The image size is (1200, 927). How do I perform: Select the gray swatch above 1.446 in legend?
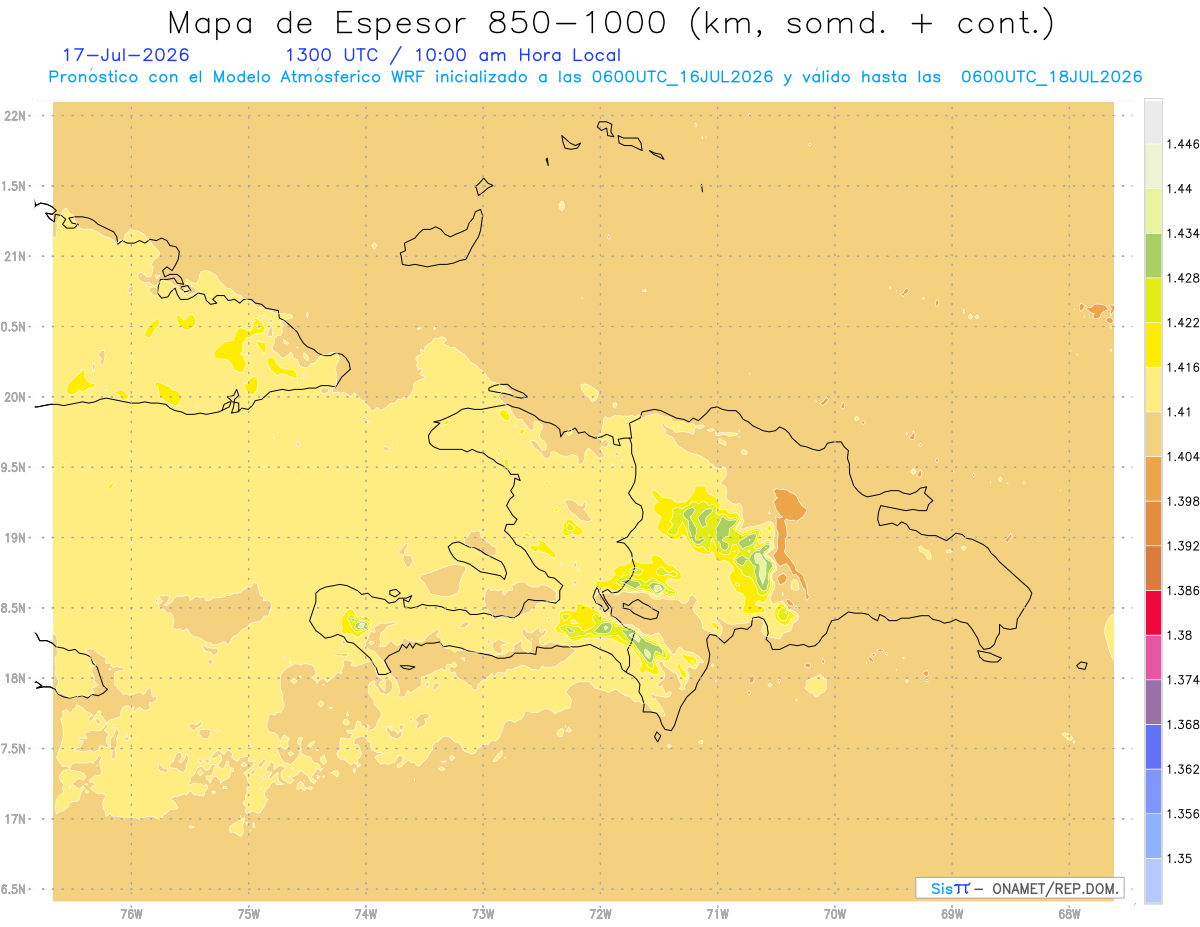coord(1153,121)
